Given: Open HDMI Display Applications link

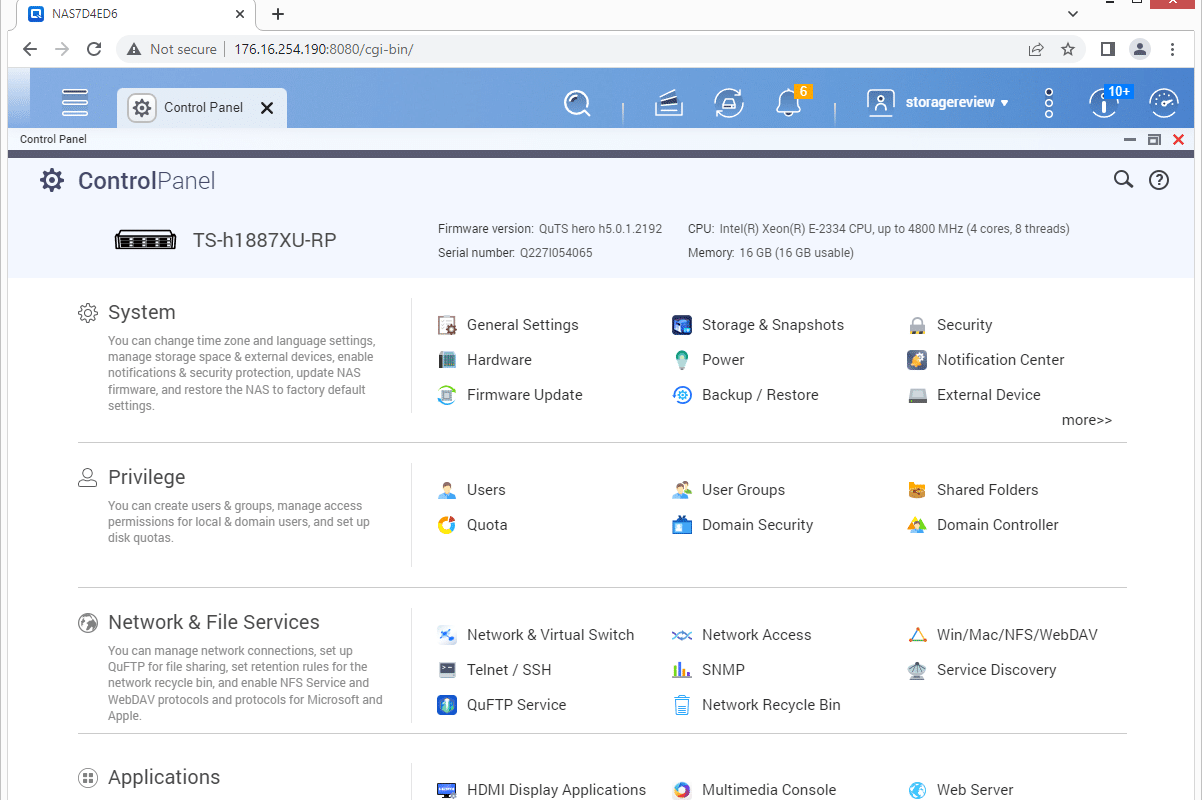Looking at the screenshot, I should (556, 790).
